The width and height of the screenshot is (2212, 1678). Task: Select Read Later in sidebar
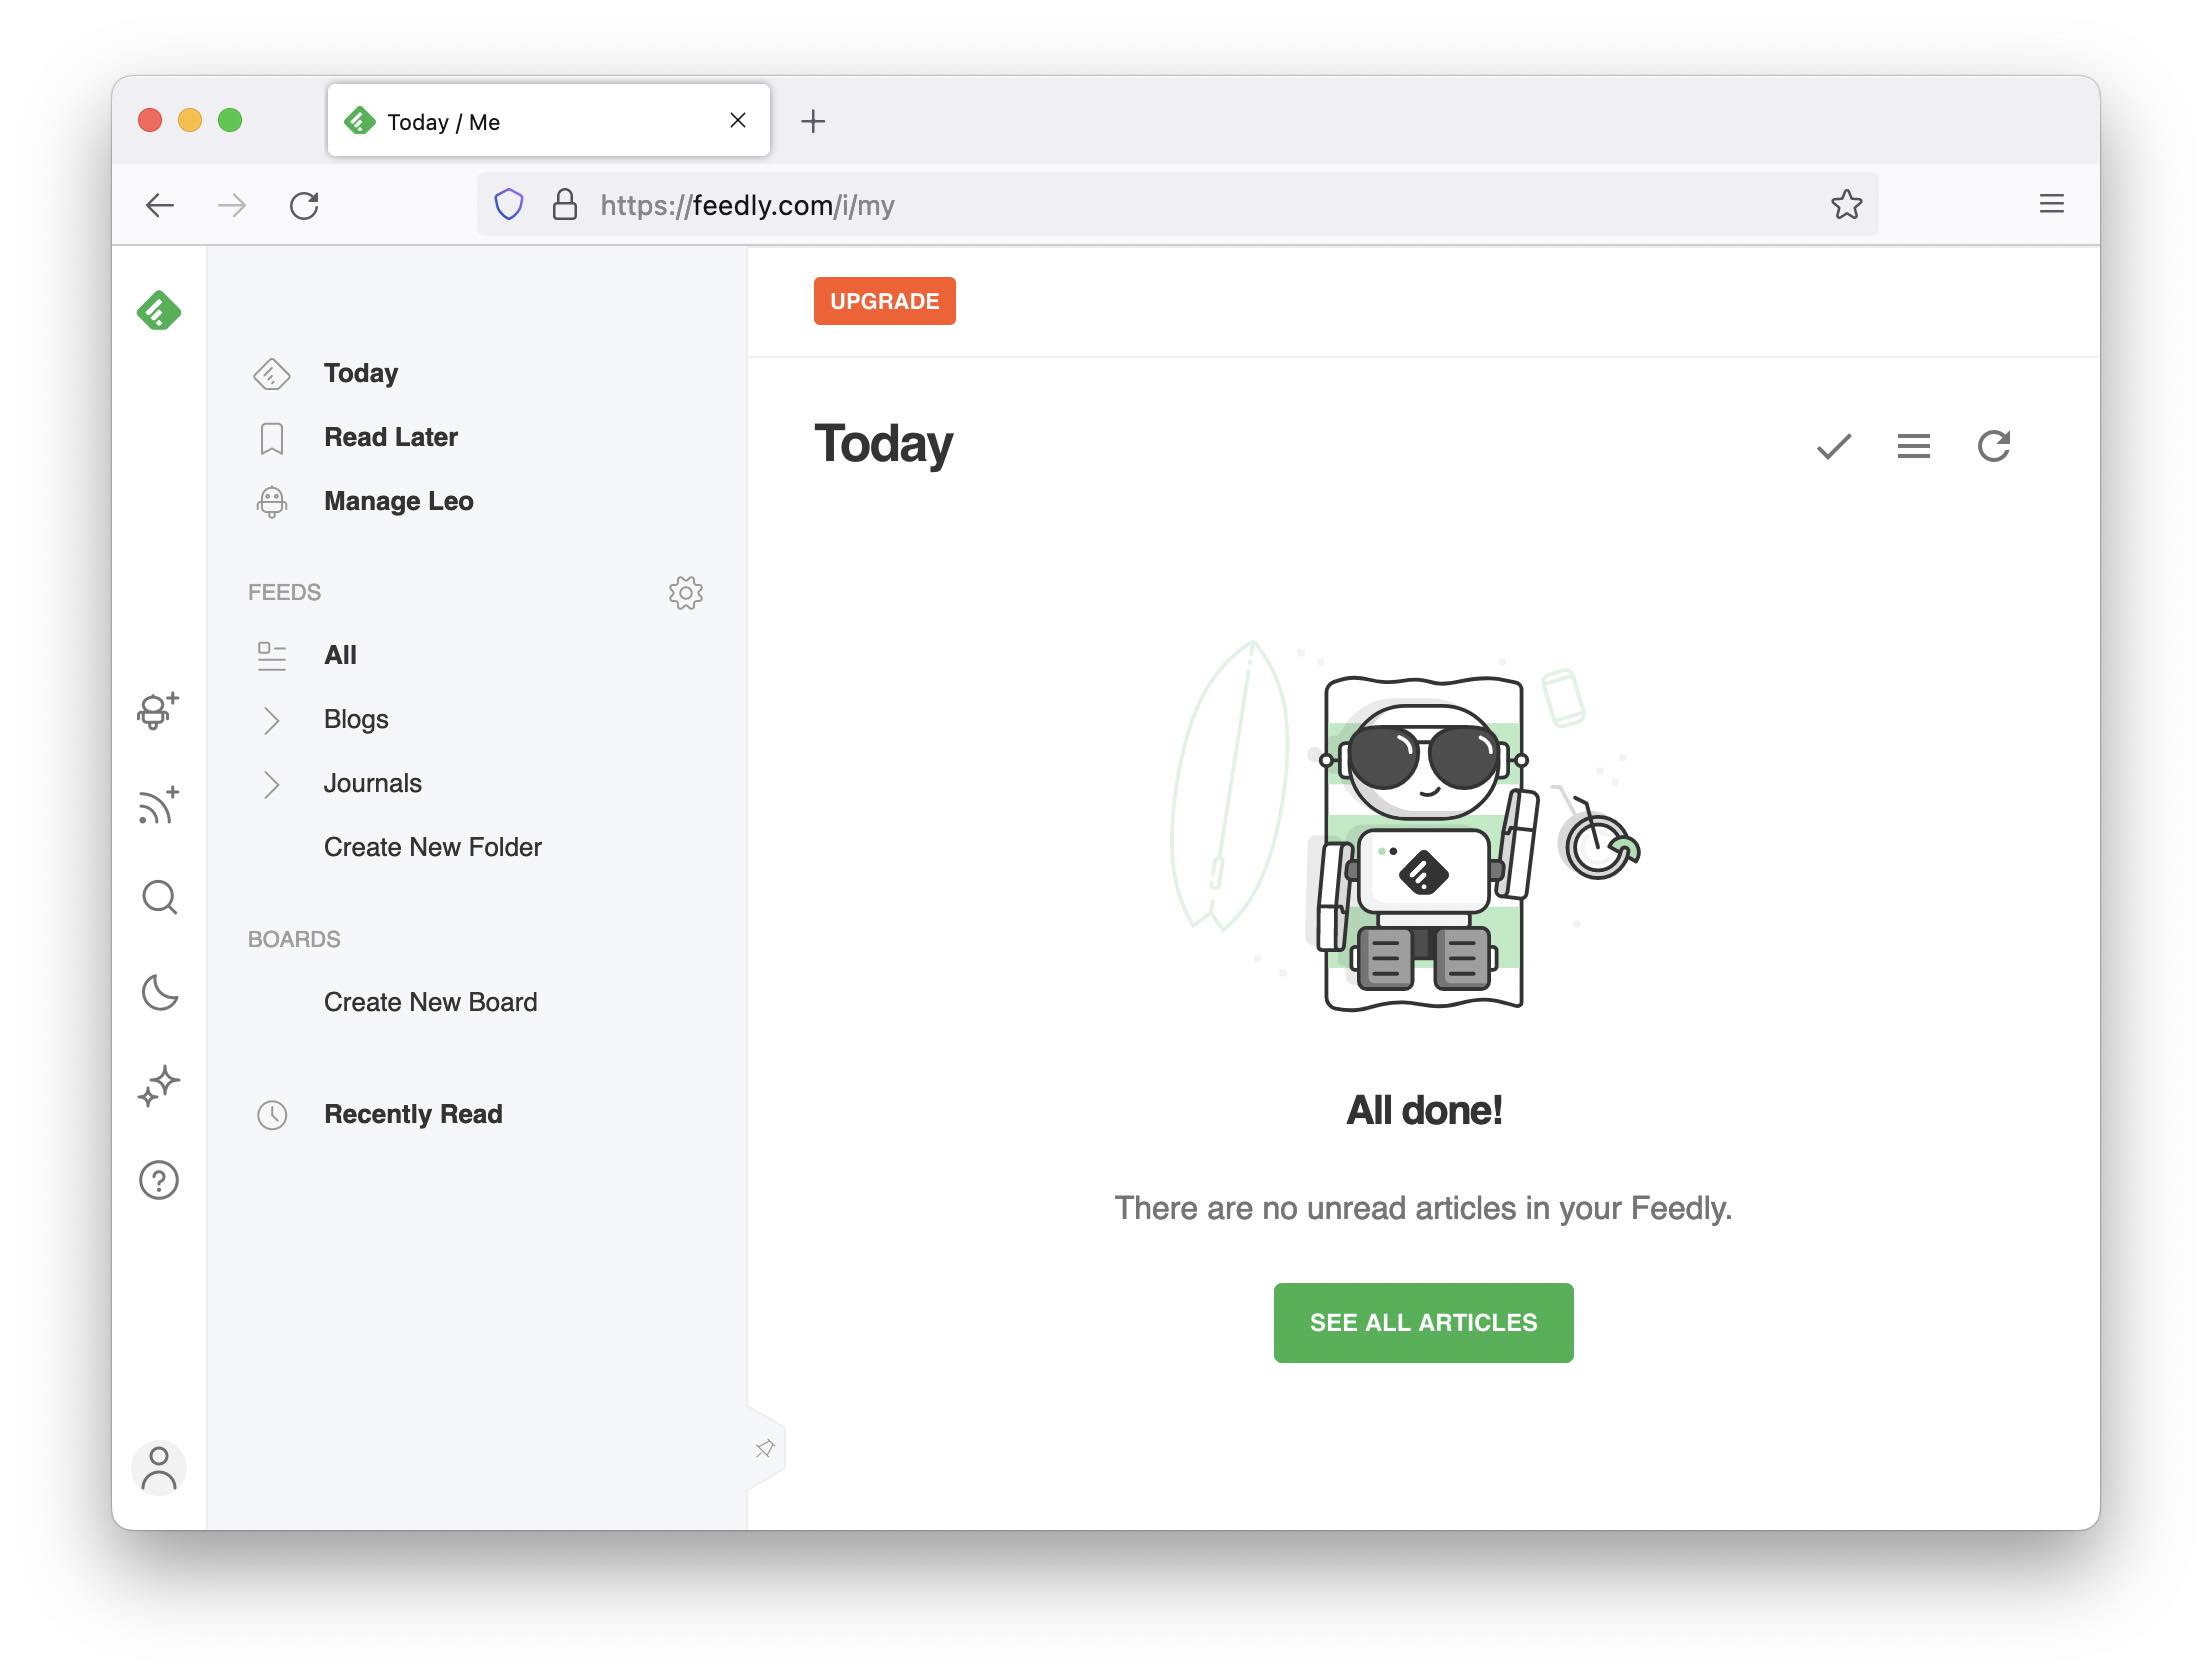pyautogui.click(x=390, y=437)
